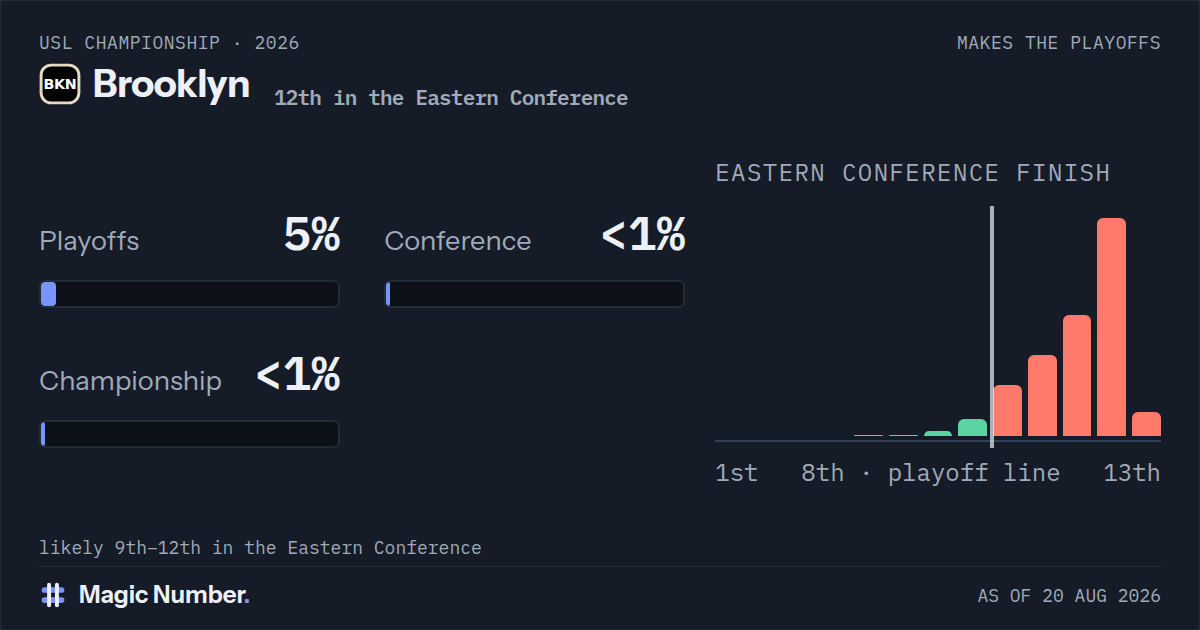Click the BKN team badge icon
The height and width of the screenshot is (630, 1200).
(60, 84)
